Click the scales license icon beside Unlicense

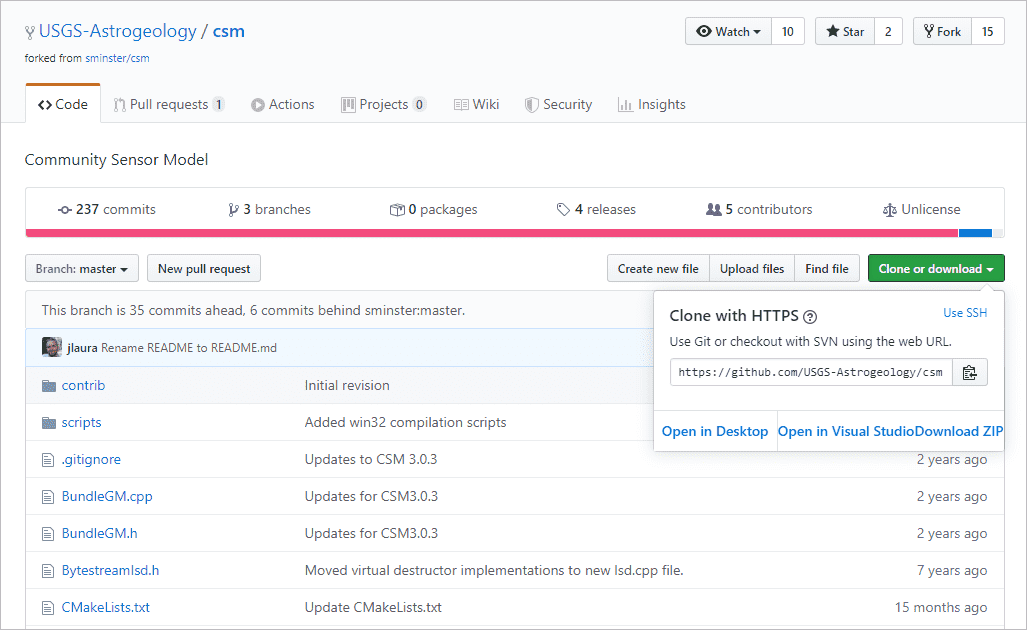pos(889,210)
